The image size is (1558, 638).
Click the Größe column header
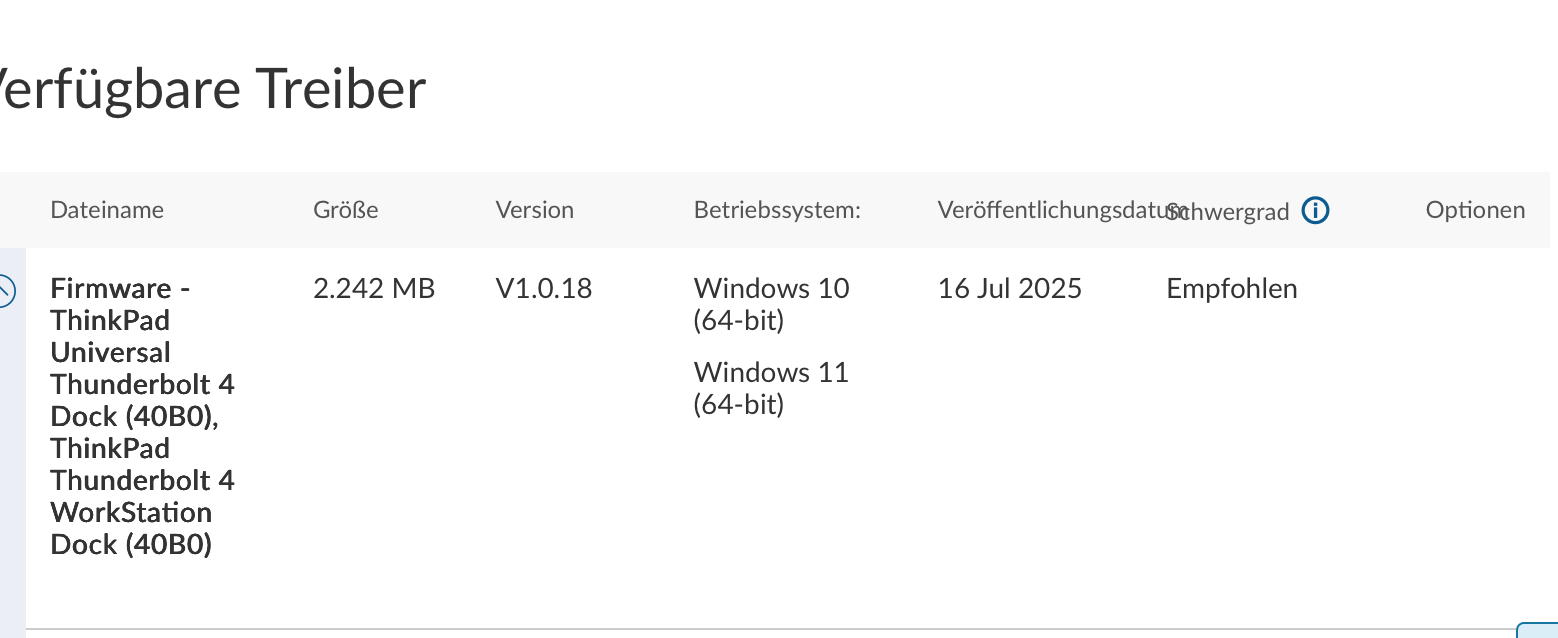pyautogui.click(x=346, y=210)
